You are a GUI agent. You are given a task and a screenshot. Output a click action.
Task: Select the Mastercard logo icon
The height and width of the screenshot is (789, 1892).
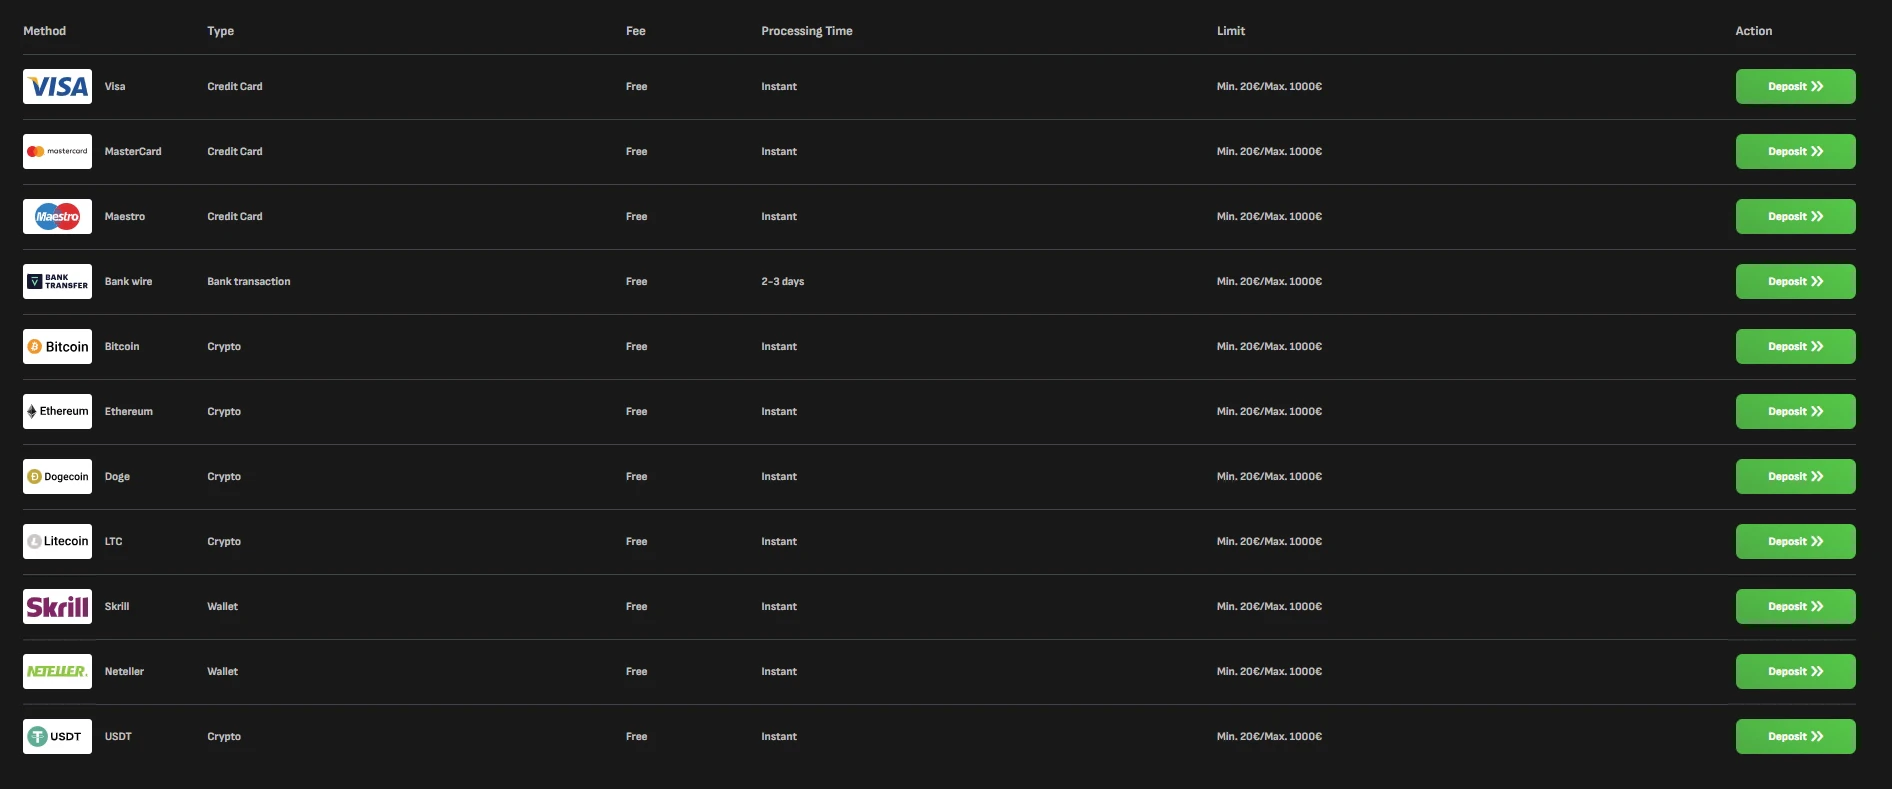(x=57, y=152)
